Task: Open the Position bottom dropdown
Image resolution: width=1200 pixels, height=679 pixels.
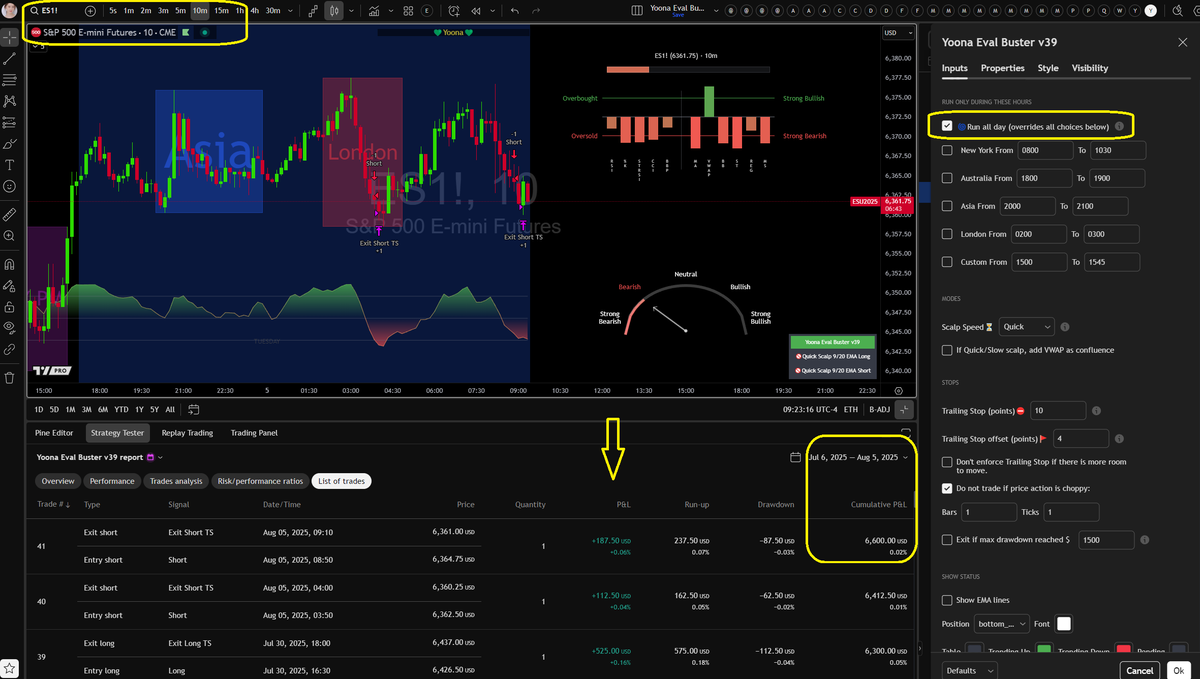Action: point(1003,624)
